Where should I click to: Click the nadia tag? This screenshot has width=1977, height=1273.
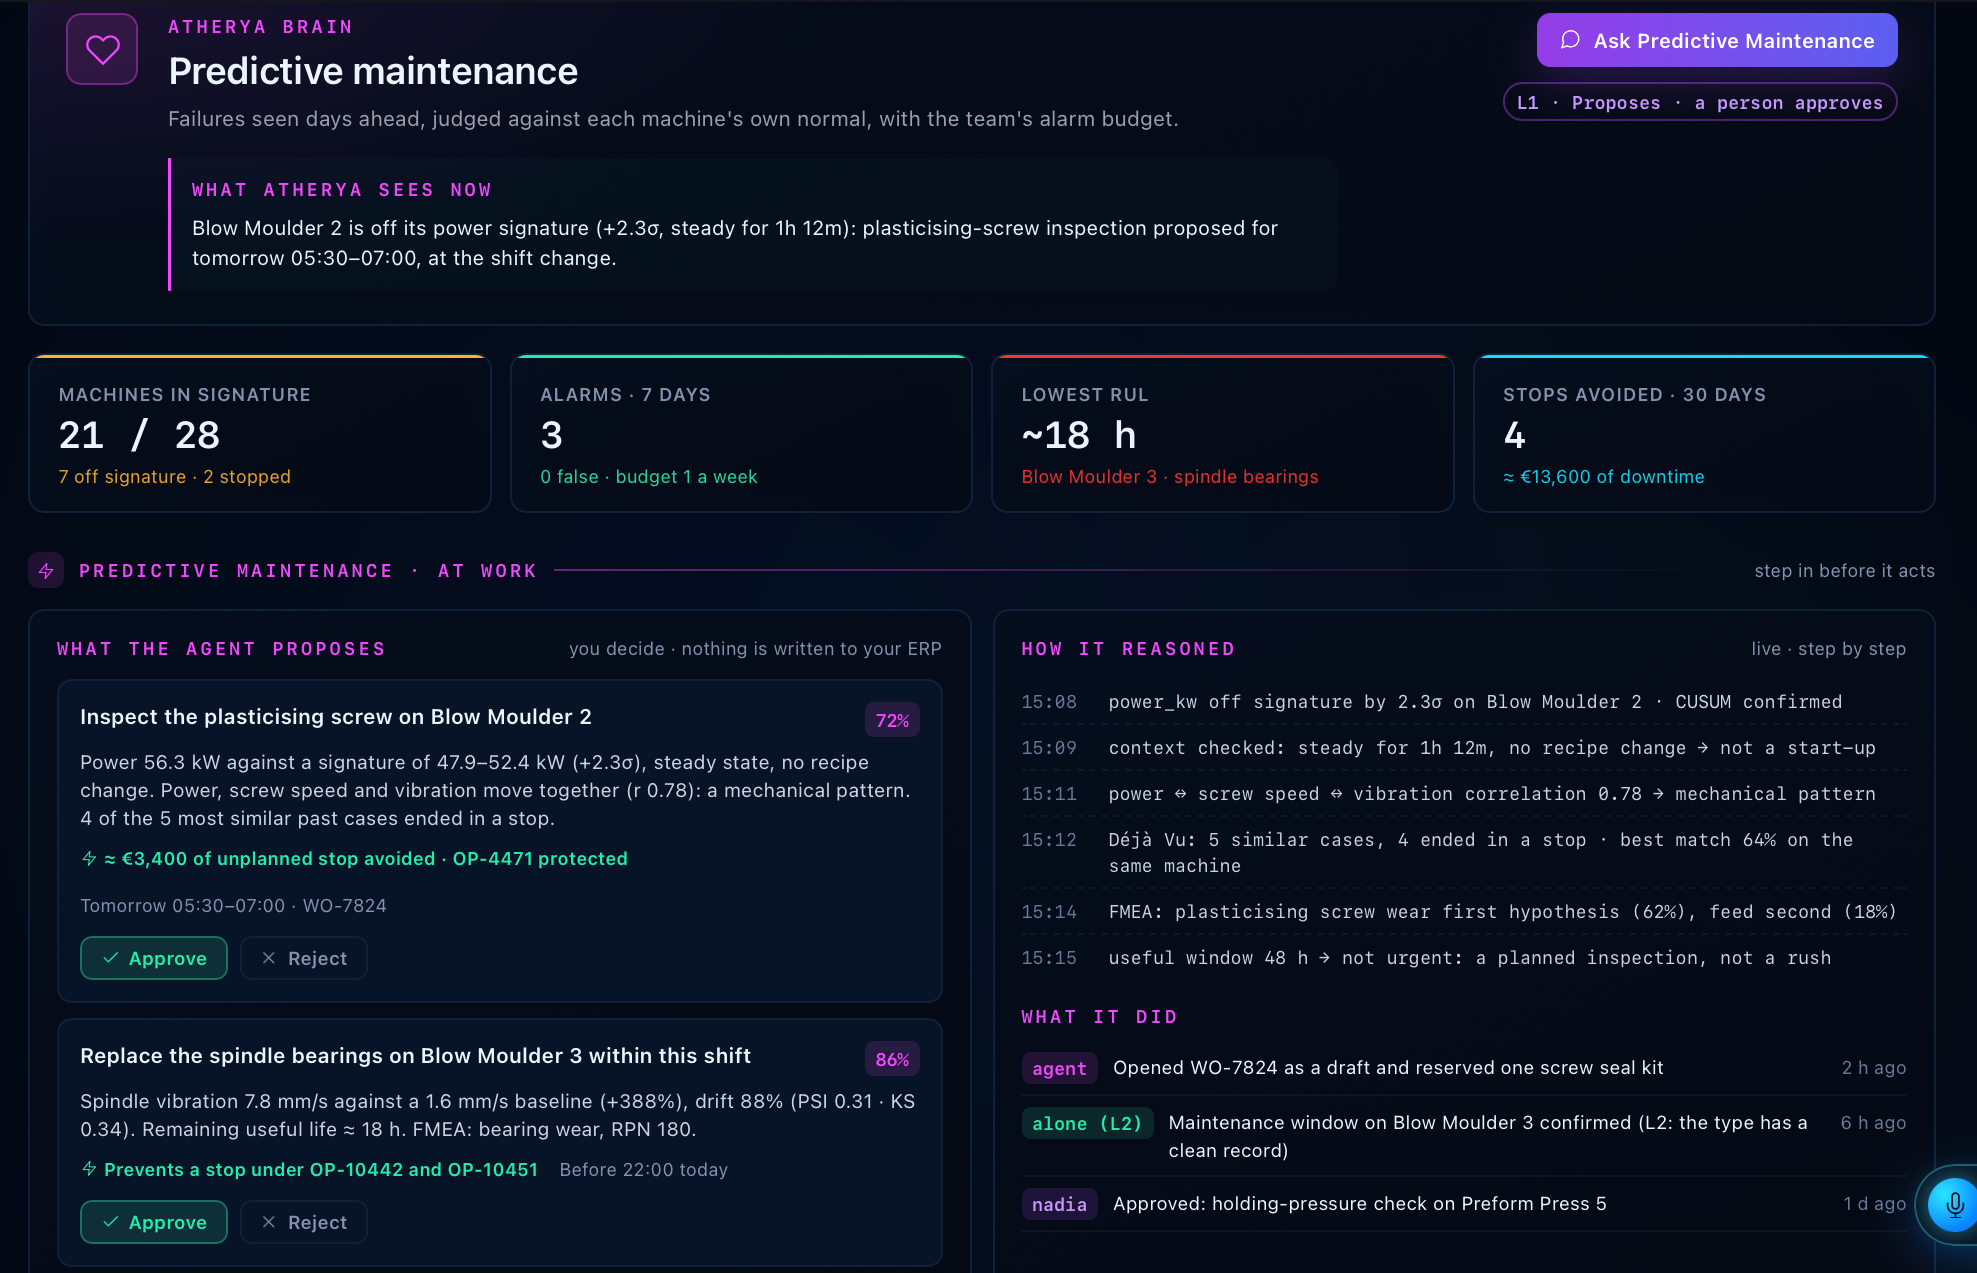coord(1059,1204)
